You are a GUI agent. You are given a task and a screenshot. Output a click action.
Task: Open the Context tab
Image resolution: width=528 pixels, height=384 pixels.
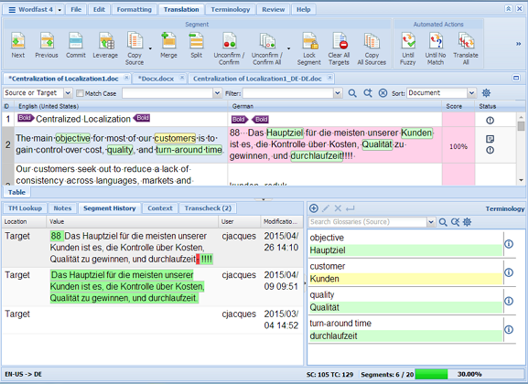[160, 208]
